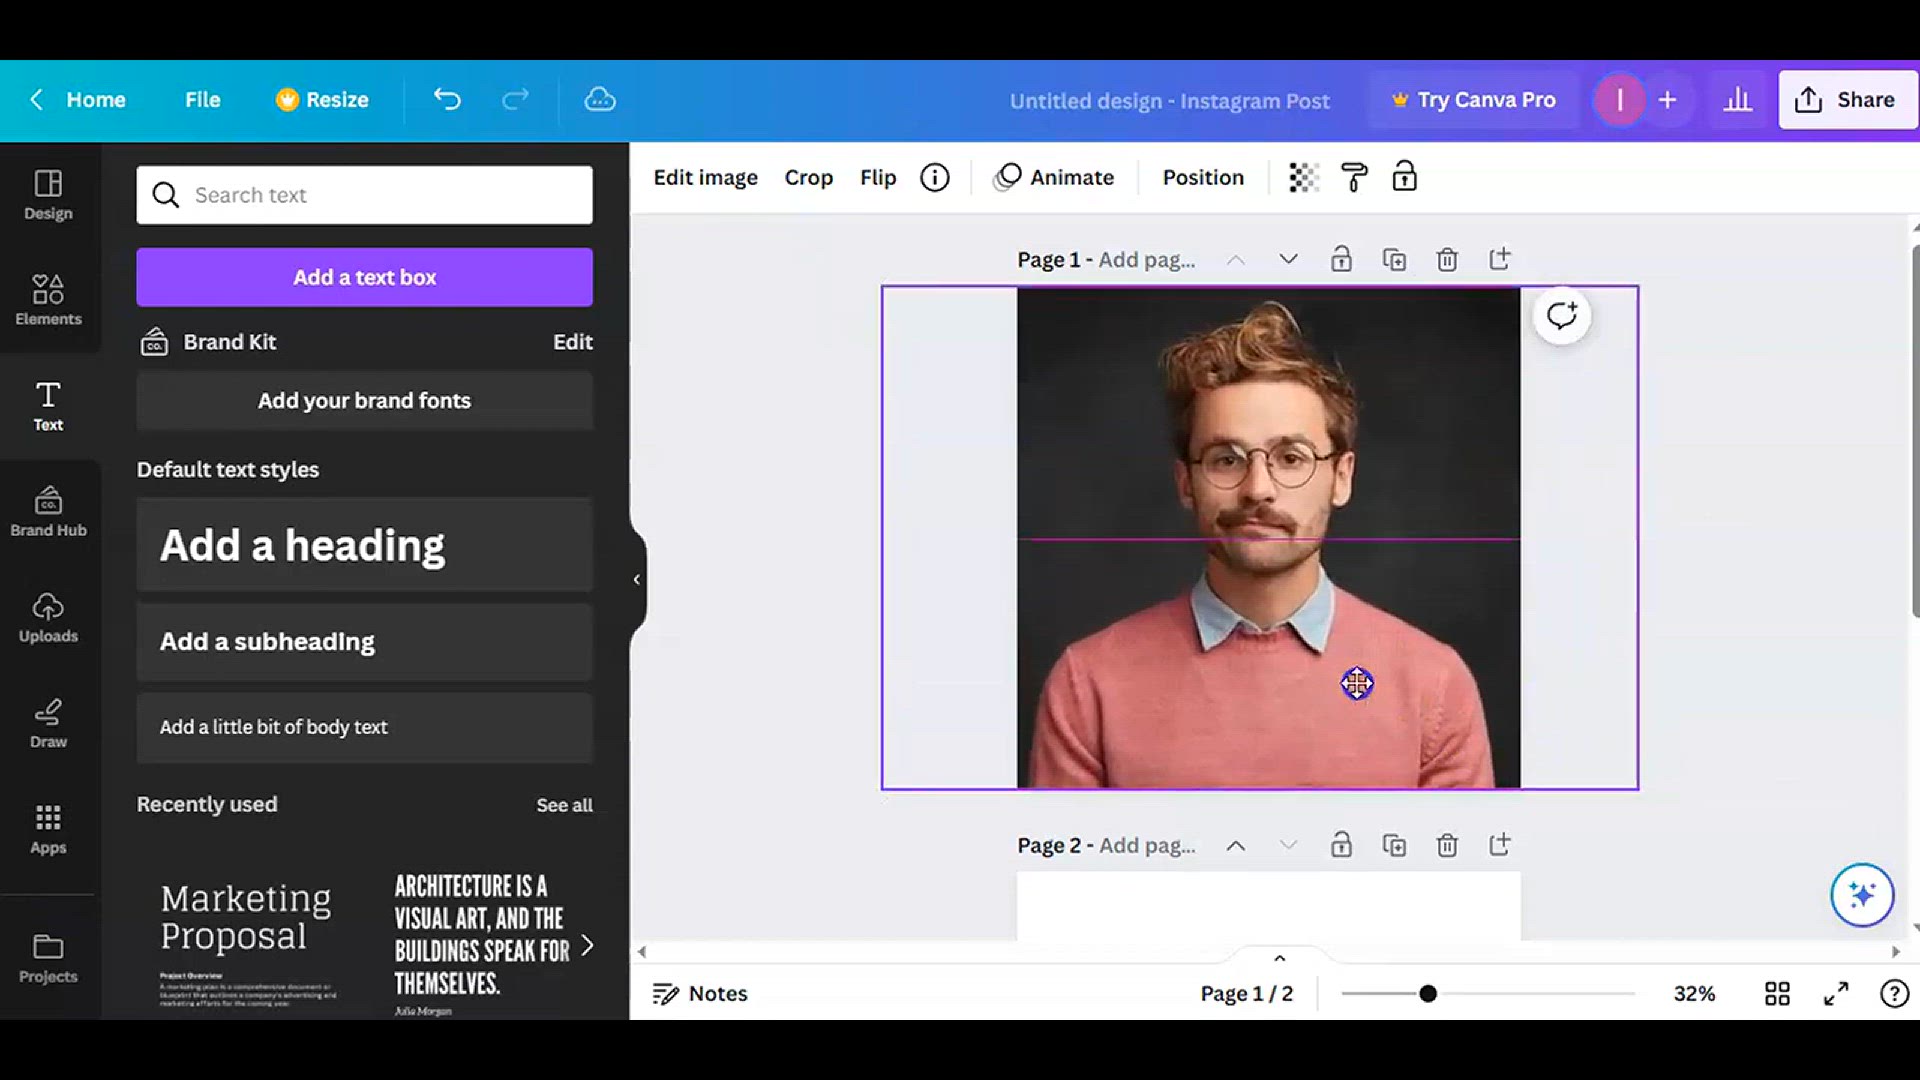
Task: Duplicate Page 2
Action: [1394, 846]
